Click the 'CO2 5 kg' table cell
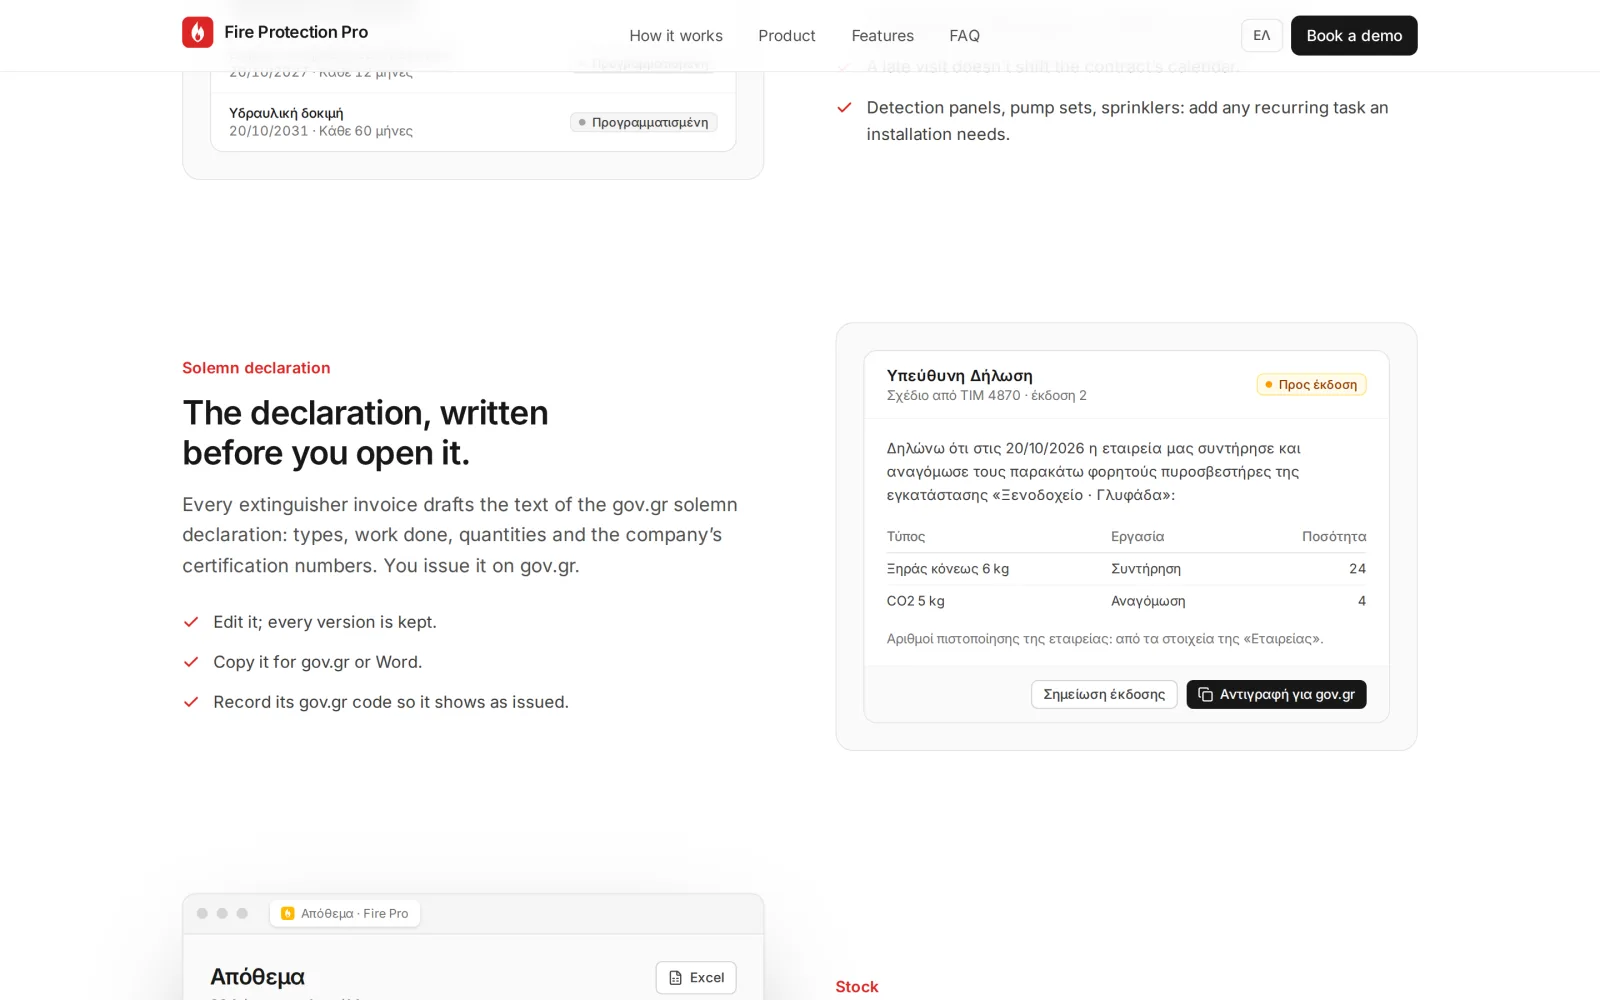Image resolution: width=1600 pixels, height=1000 pixels. pos(916,601)
